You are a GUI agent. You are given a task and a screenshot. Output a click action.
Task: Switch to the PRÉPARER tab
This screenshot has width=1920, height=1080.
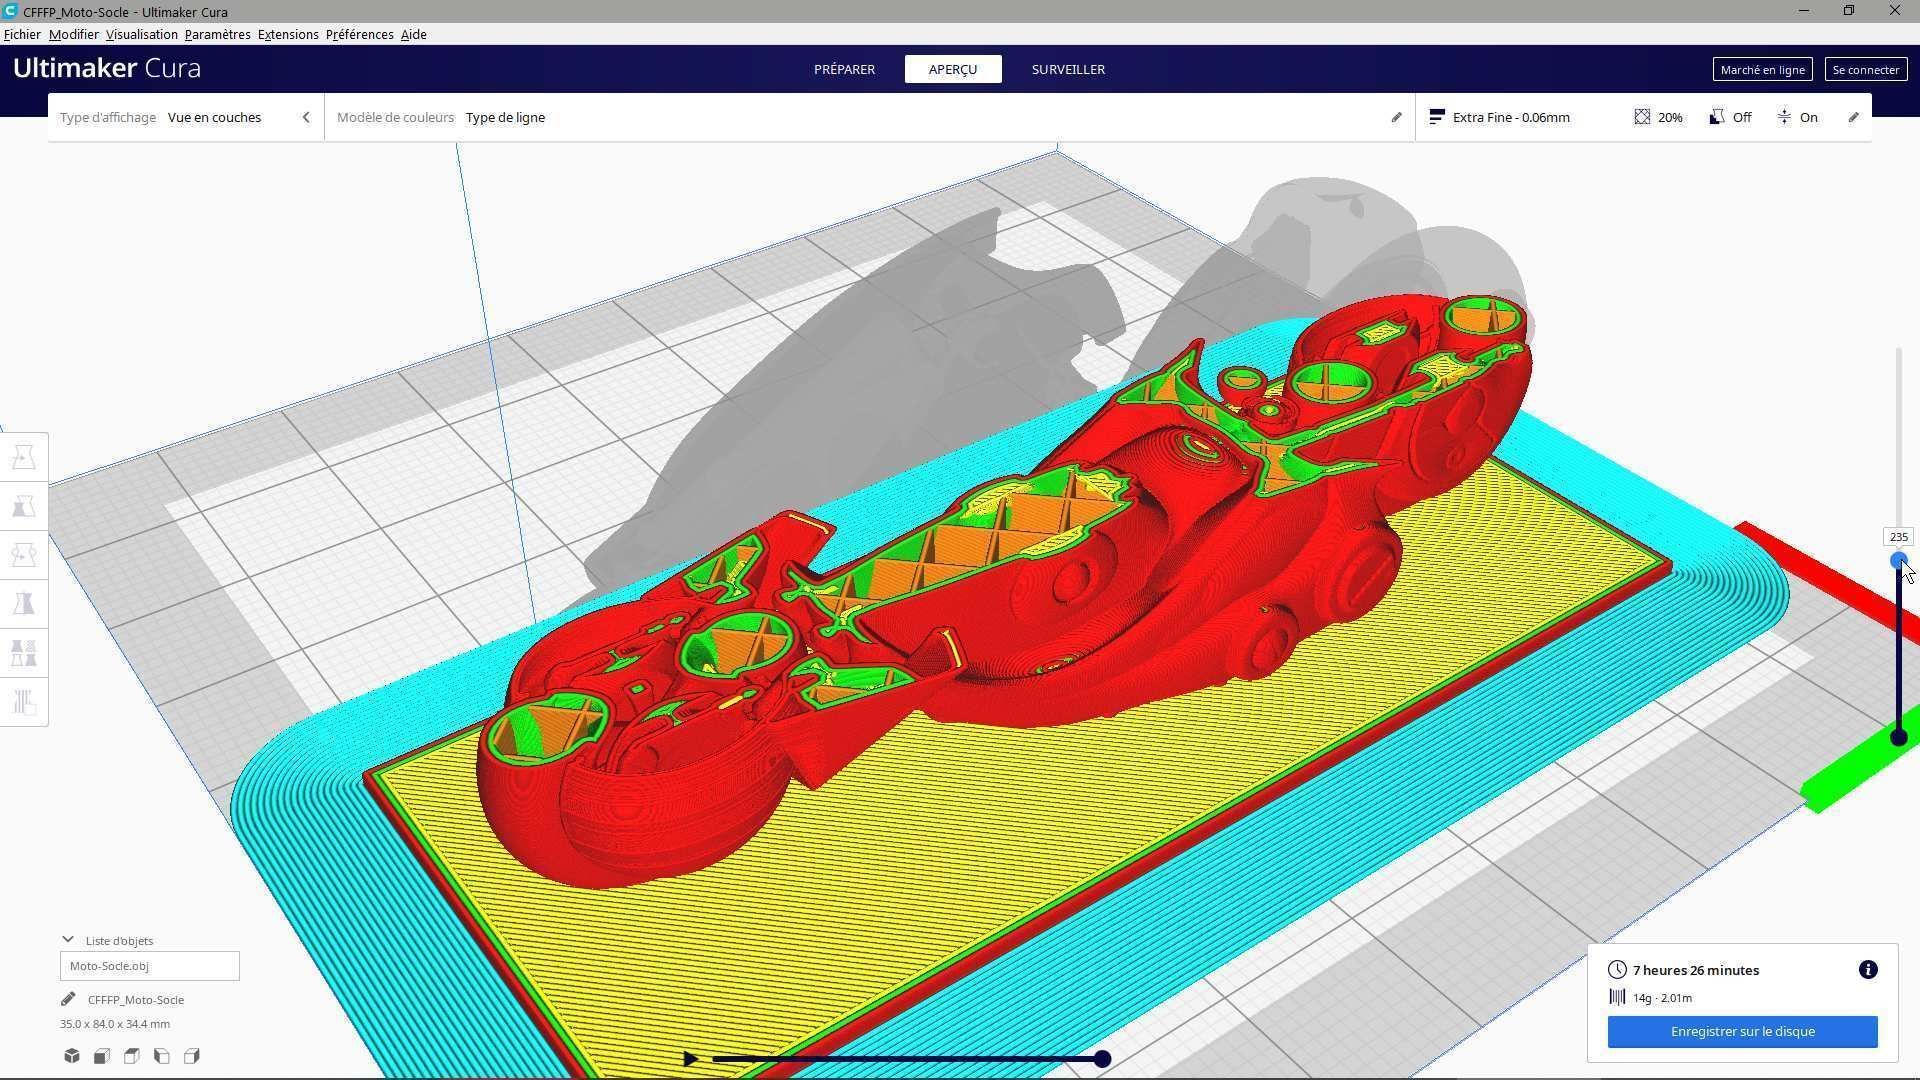tap(844, 69)
